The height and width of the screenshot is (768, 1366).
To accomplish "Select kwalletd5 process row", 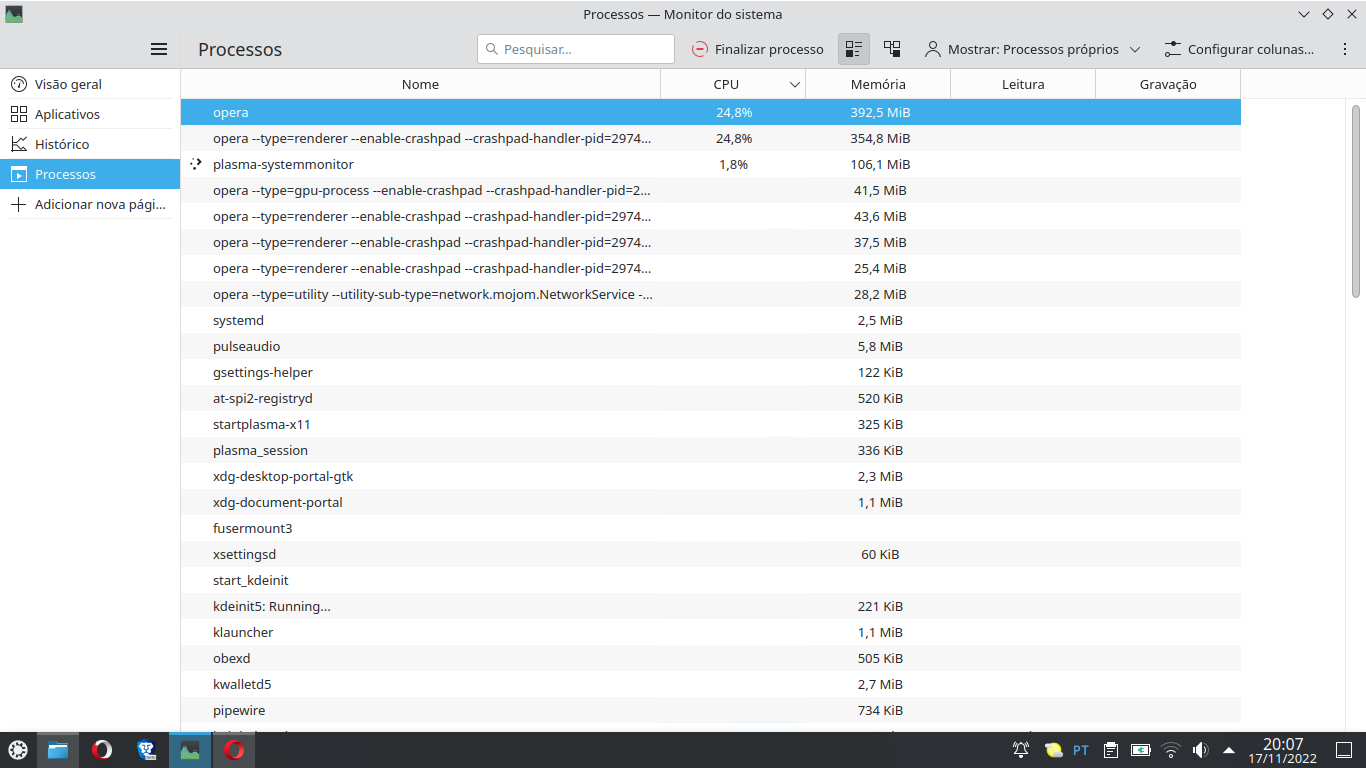I will [711, 684].
